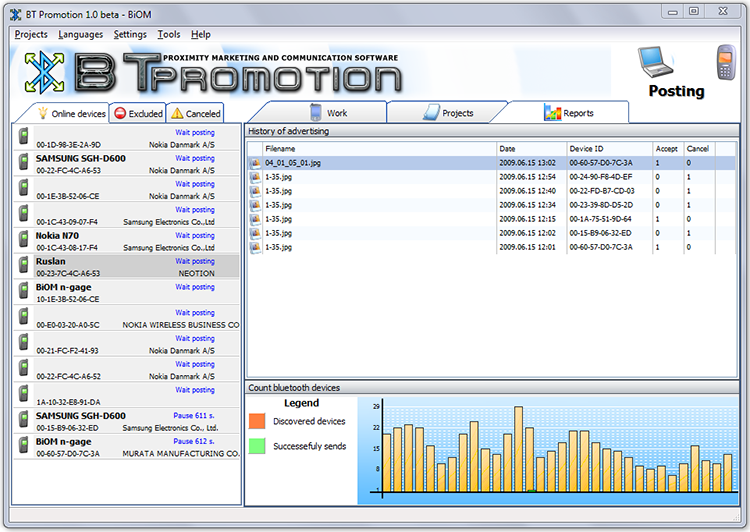
Task: Click file icon of 1-35.jpg dated 12:02
Action: pyautogui.click(x=256, y=233)
